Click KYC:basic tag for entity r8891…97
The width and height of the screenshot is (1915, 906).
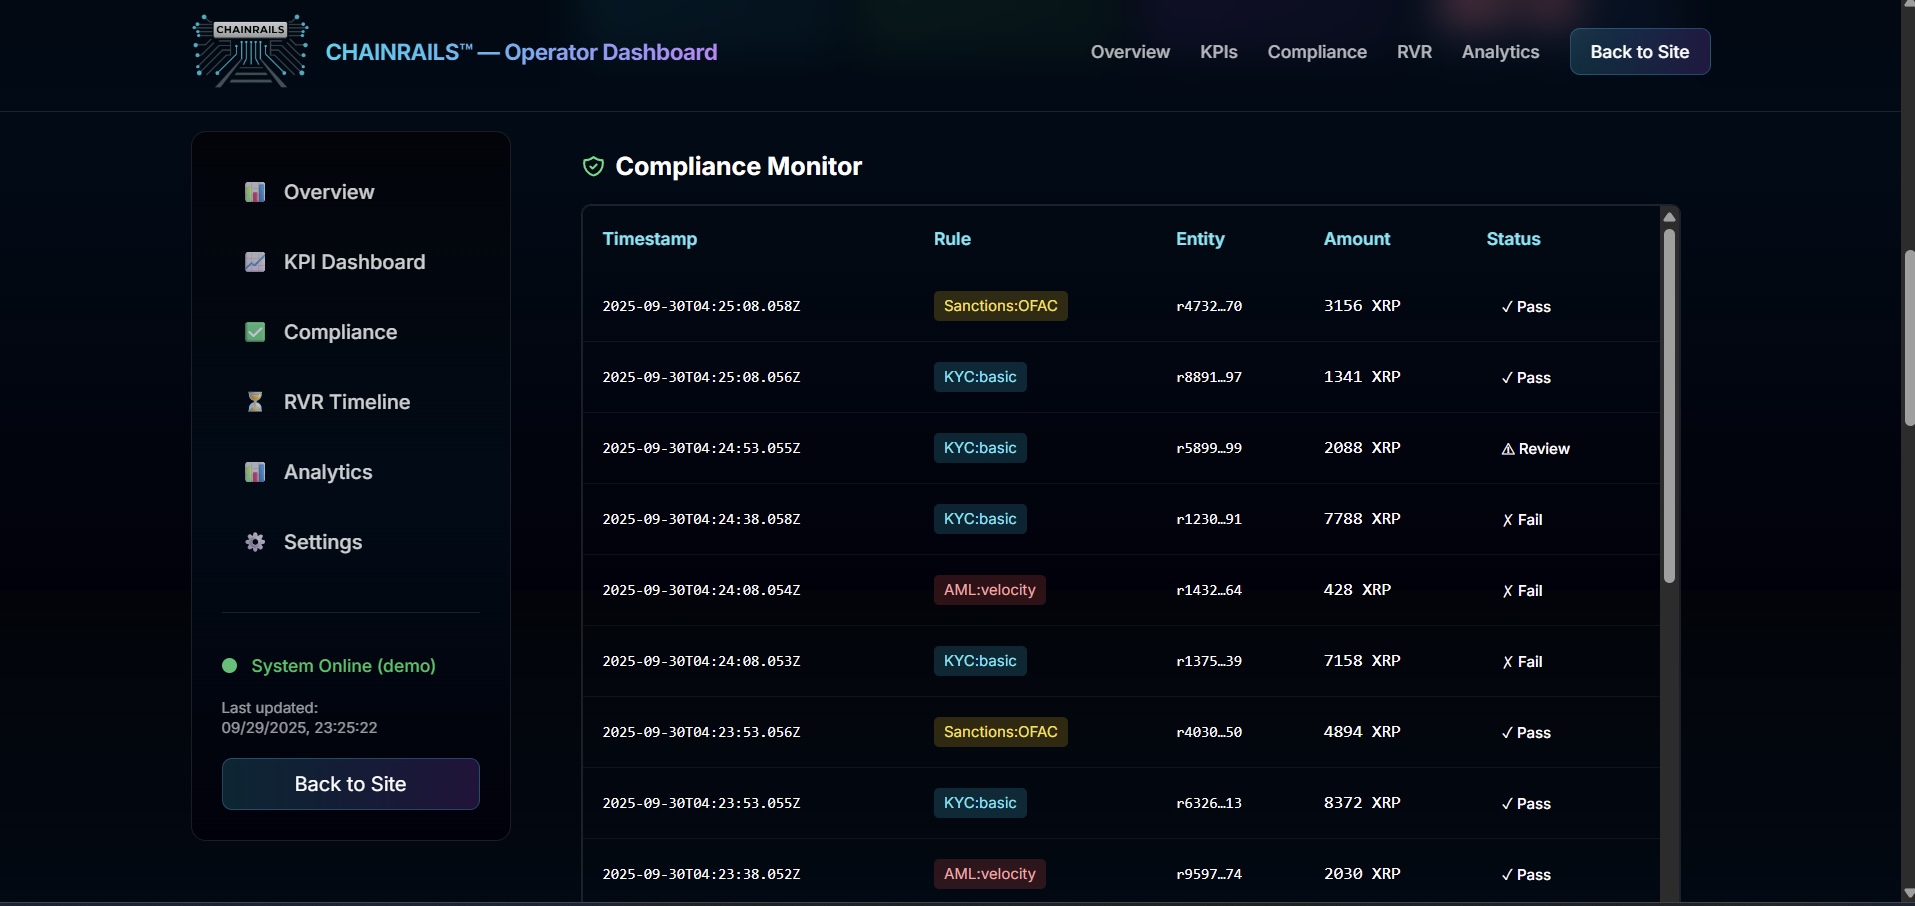tap(980, 377)
